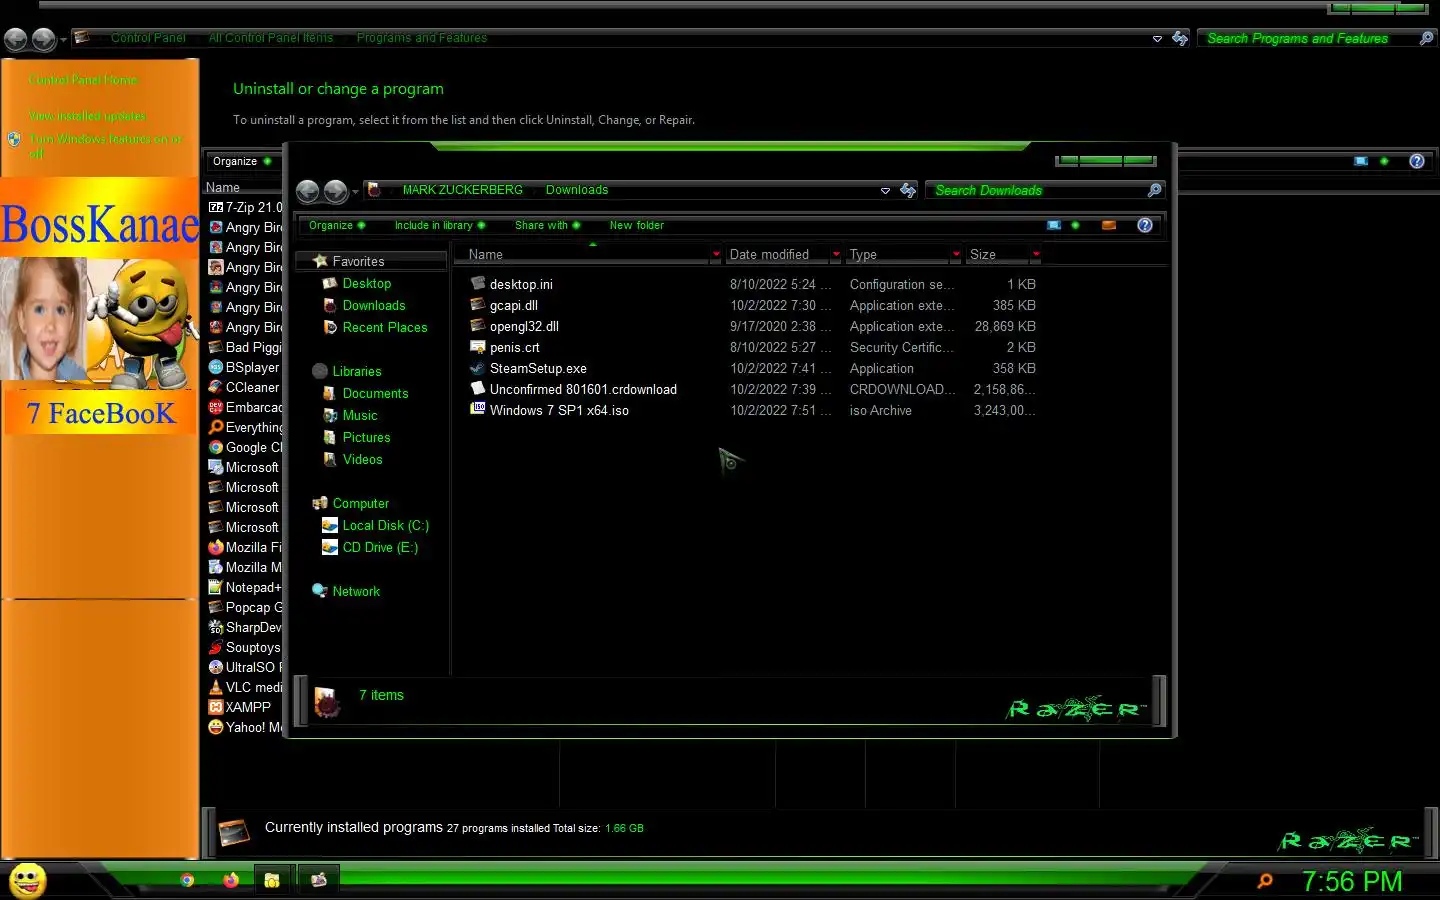Select the desktop.ini file icon
Viewport: 1440px width, 900px height.
[478, 284]
